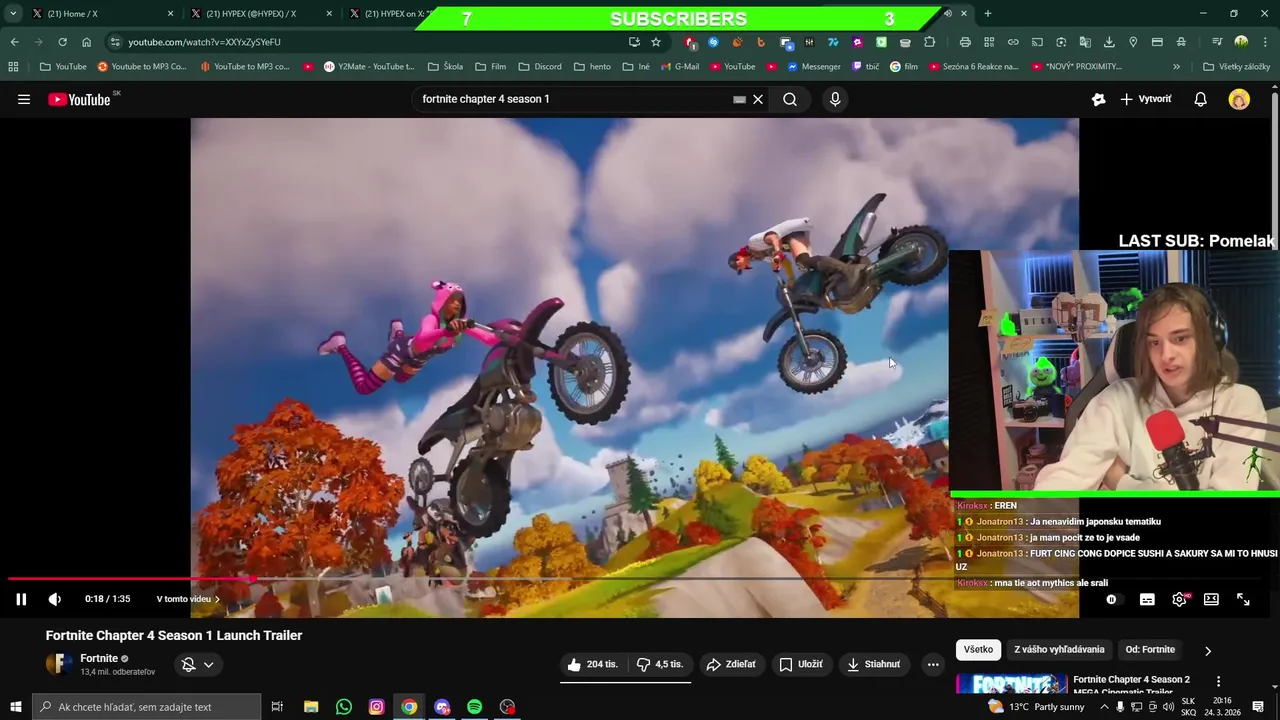The height and width of the screenshot is (720, 1280).
Task: Pause the video with the player control
Action: pos(21,599)
